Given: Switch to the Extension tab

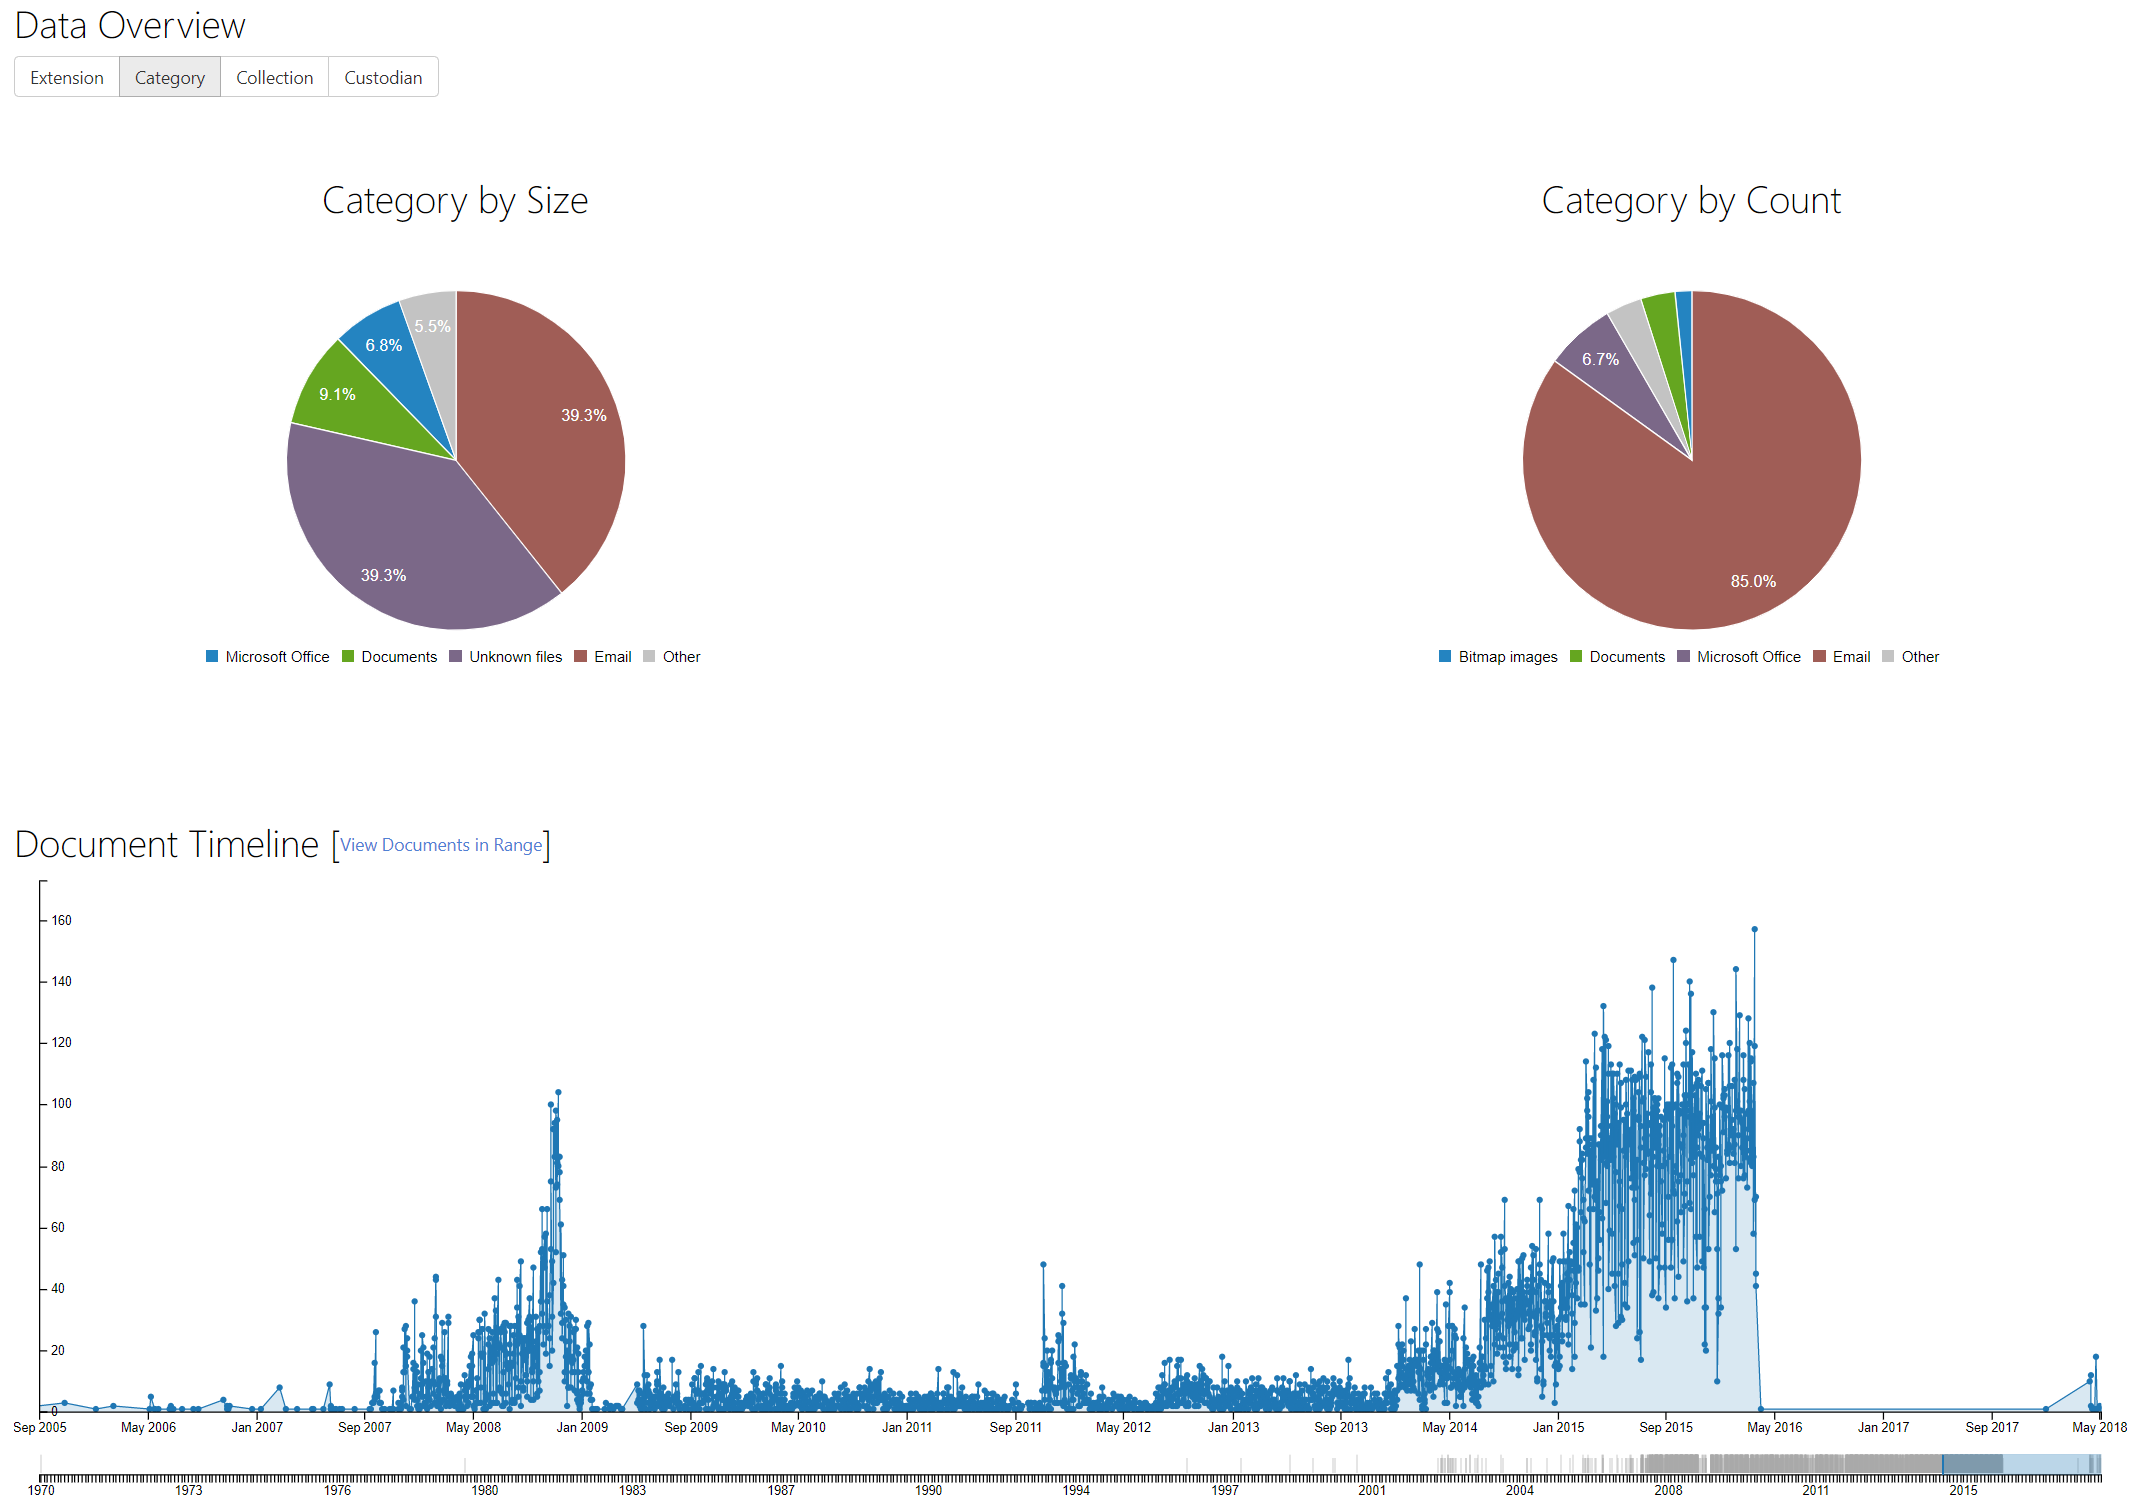Looking at the screenshot, I should 66,77.
